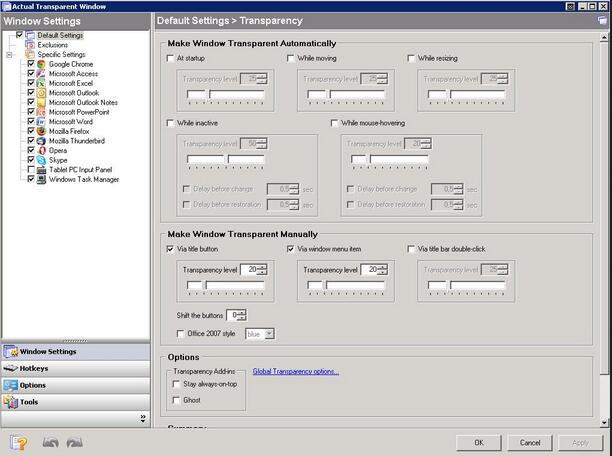This screenshot has height=456, width=612.
Task: Click the Windows Task Manager icon
Action: coord(41,179)
